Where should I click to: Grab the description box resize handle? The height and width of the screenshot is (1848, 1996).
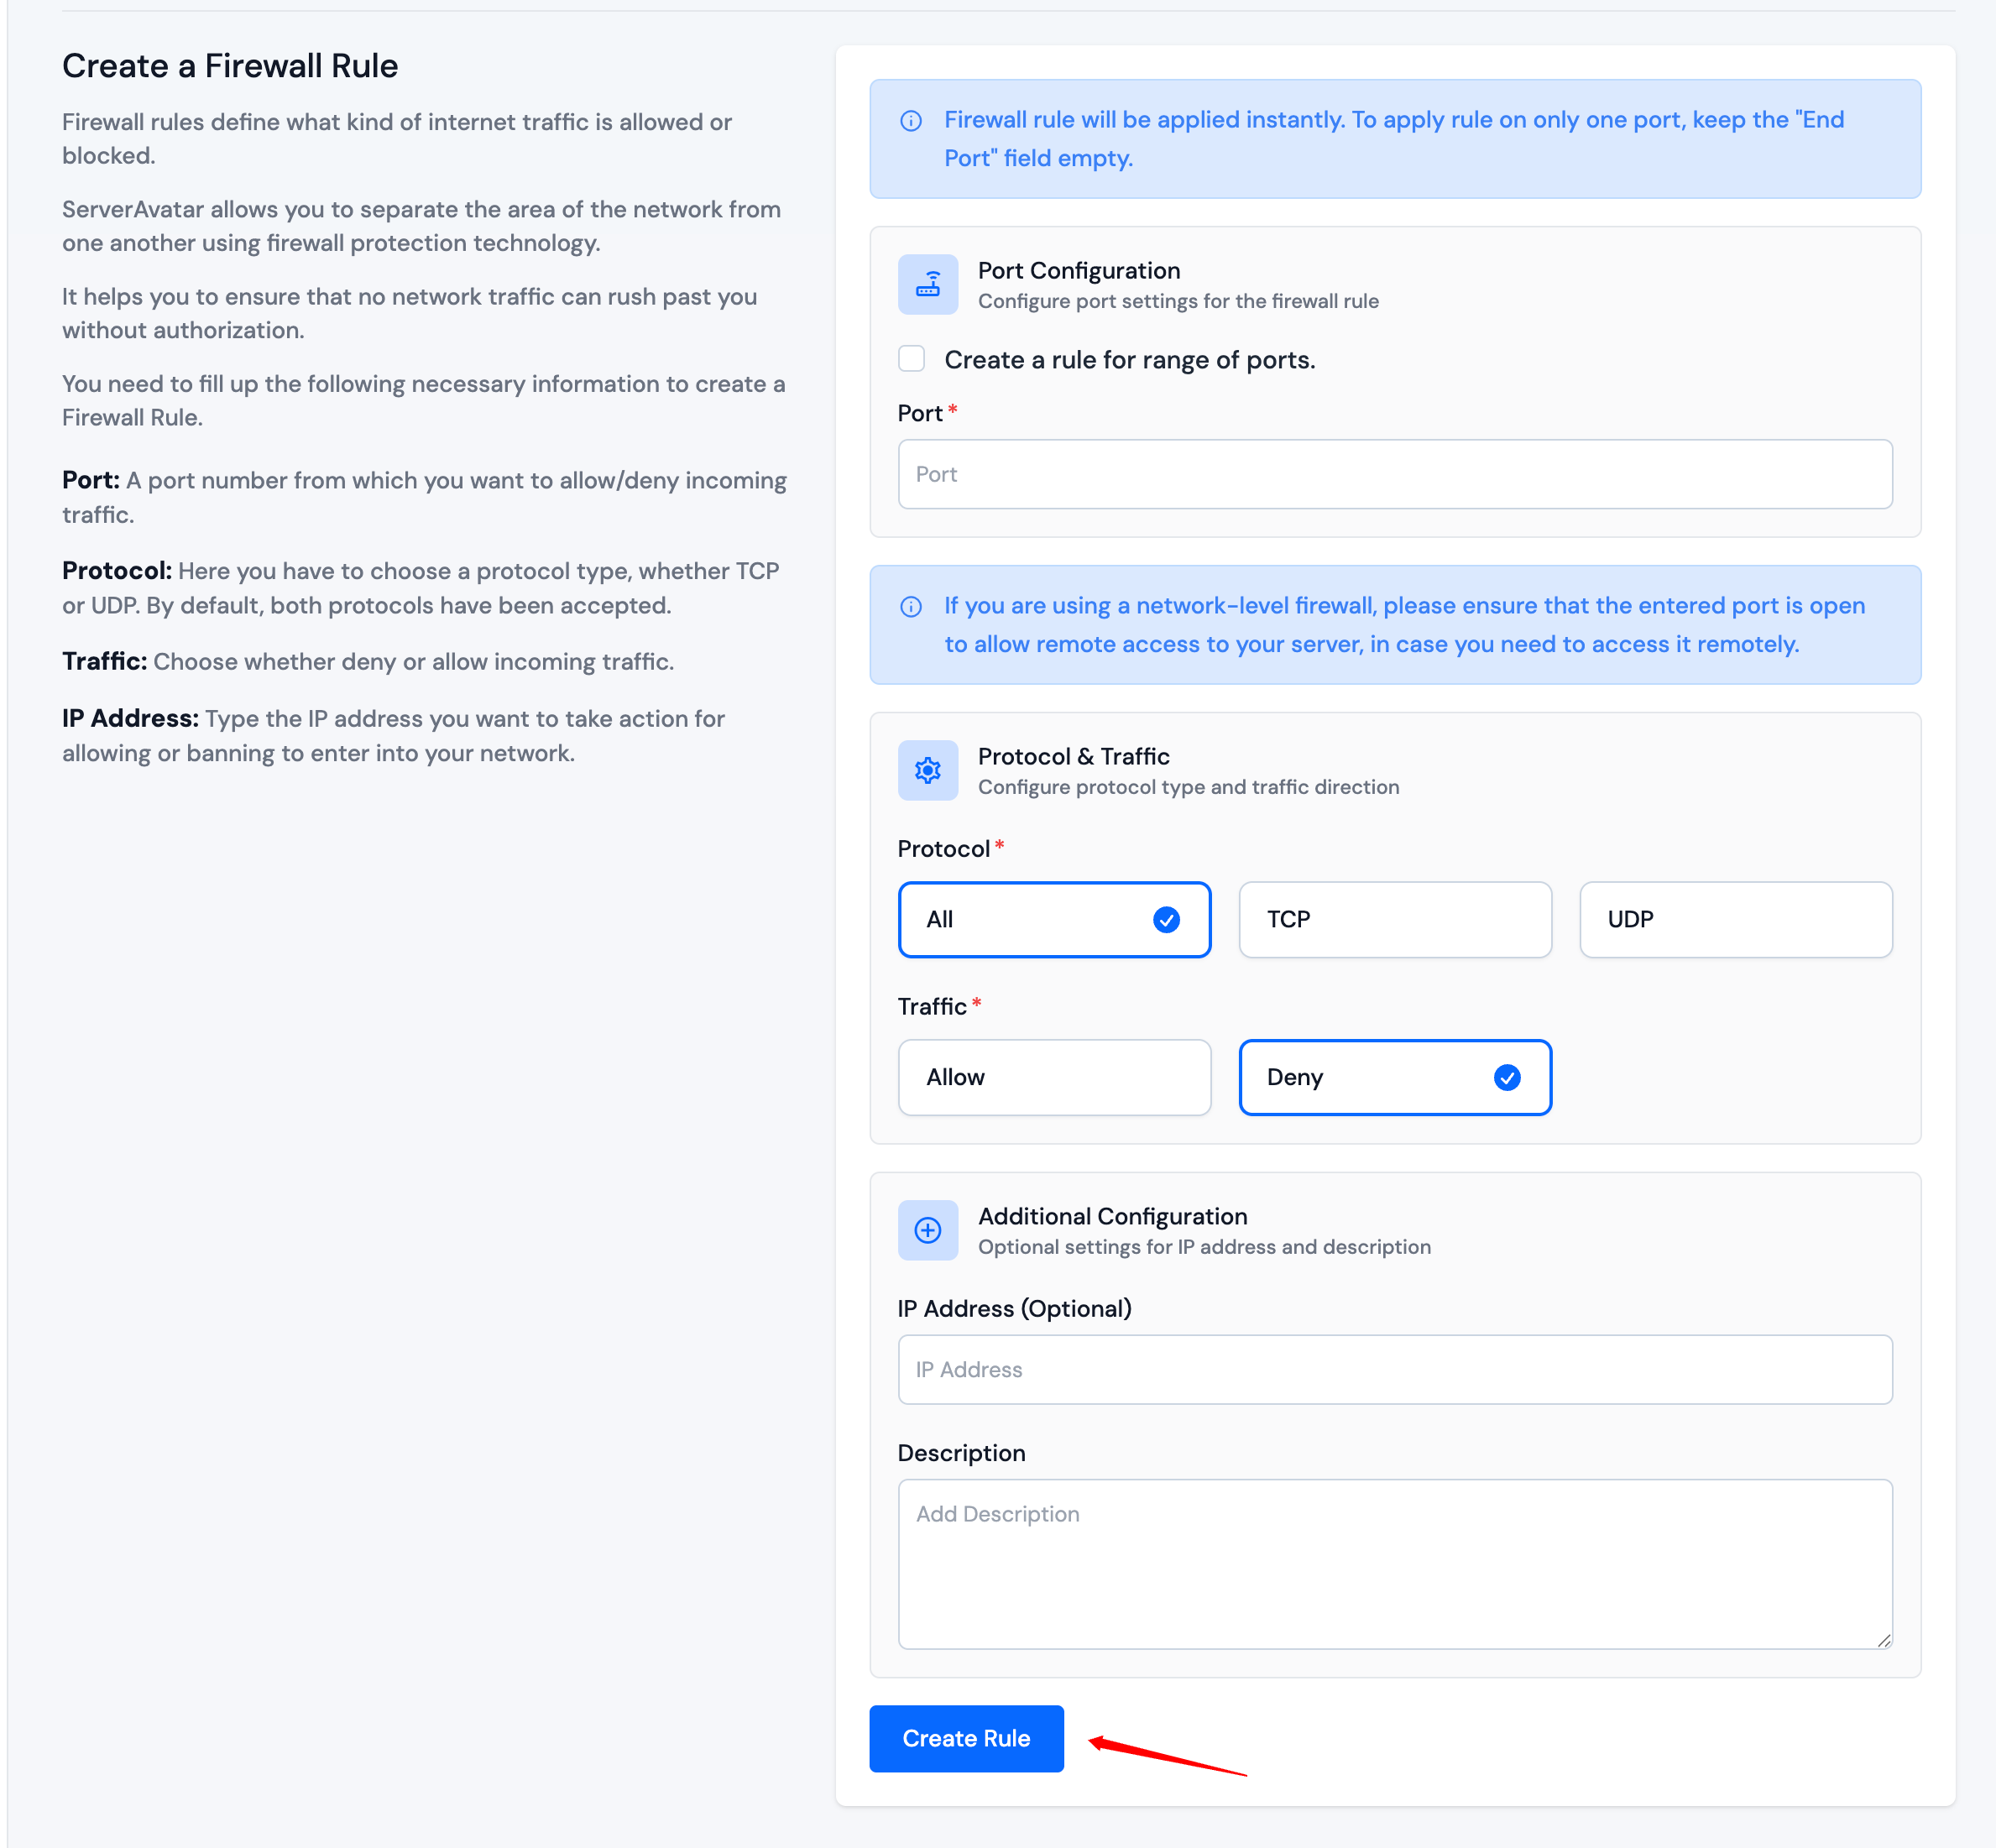[1883, 1640]
